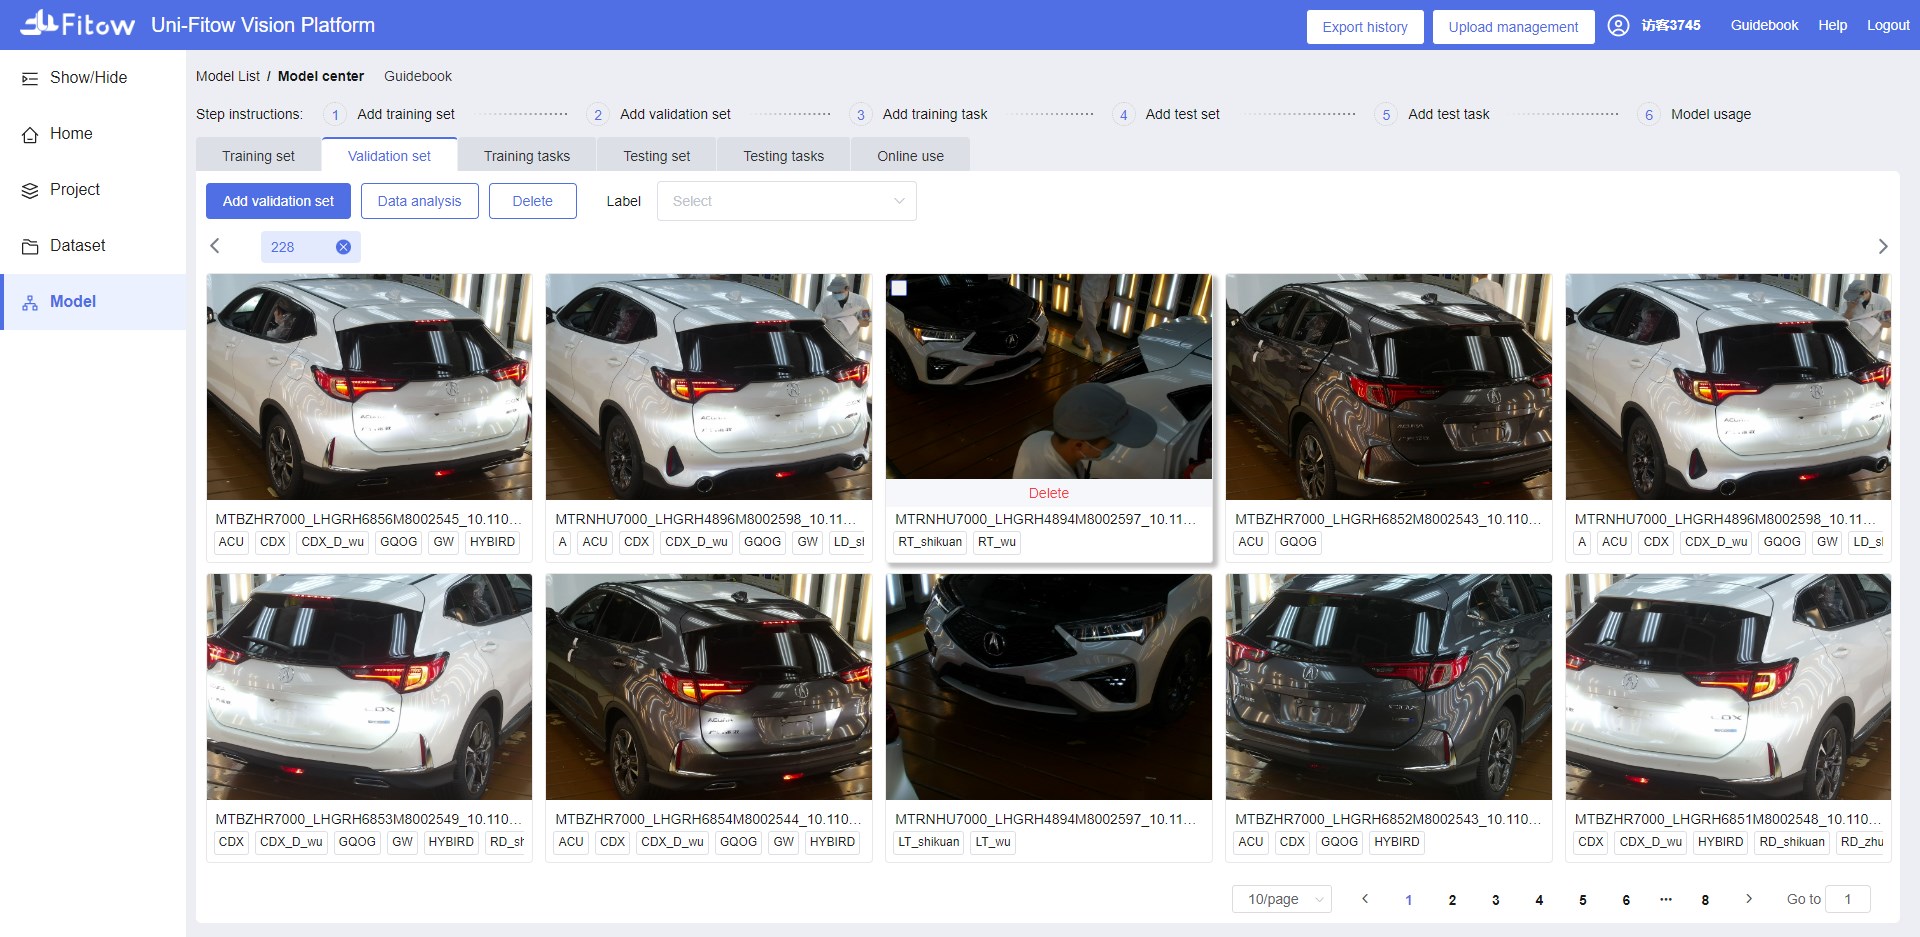
Task: Click the Show/Hide sidebar icon
Action: [x=30, y=78]
